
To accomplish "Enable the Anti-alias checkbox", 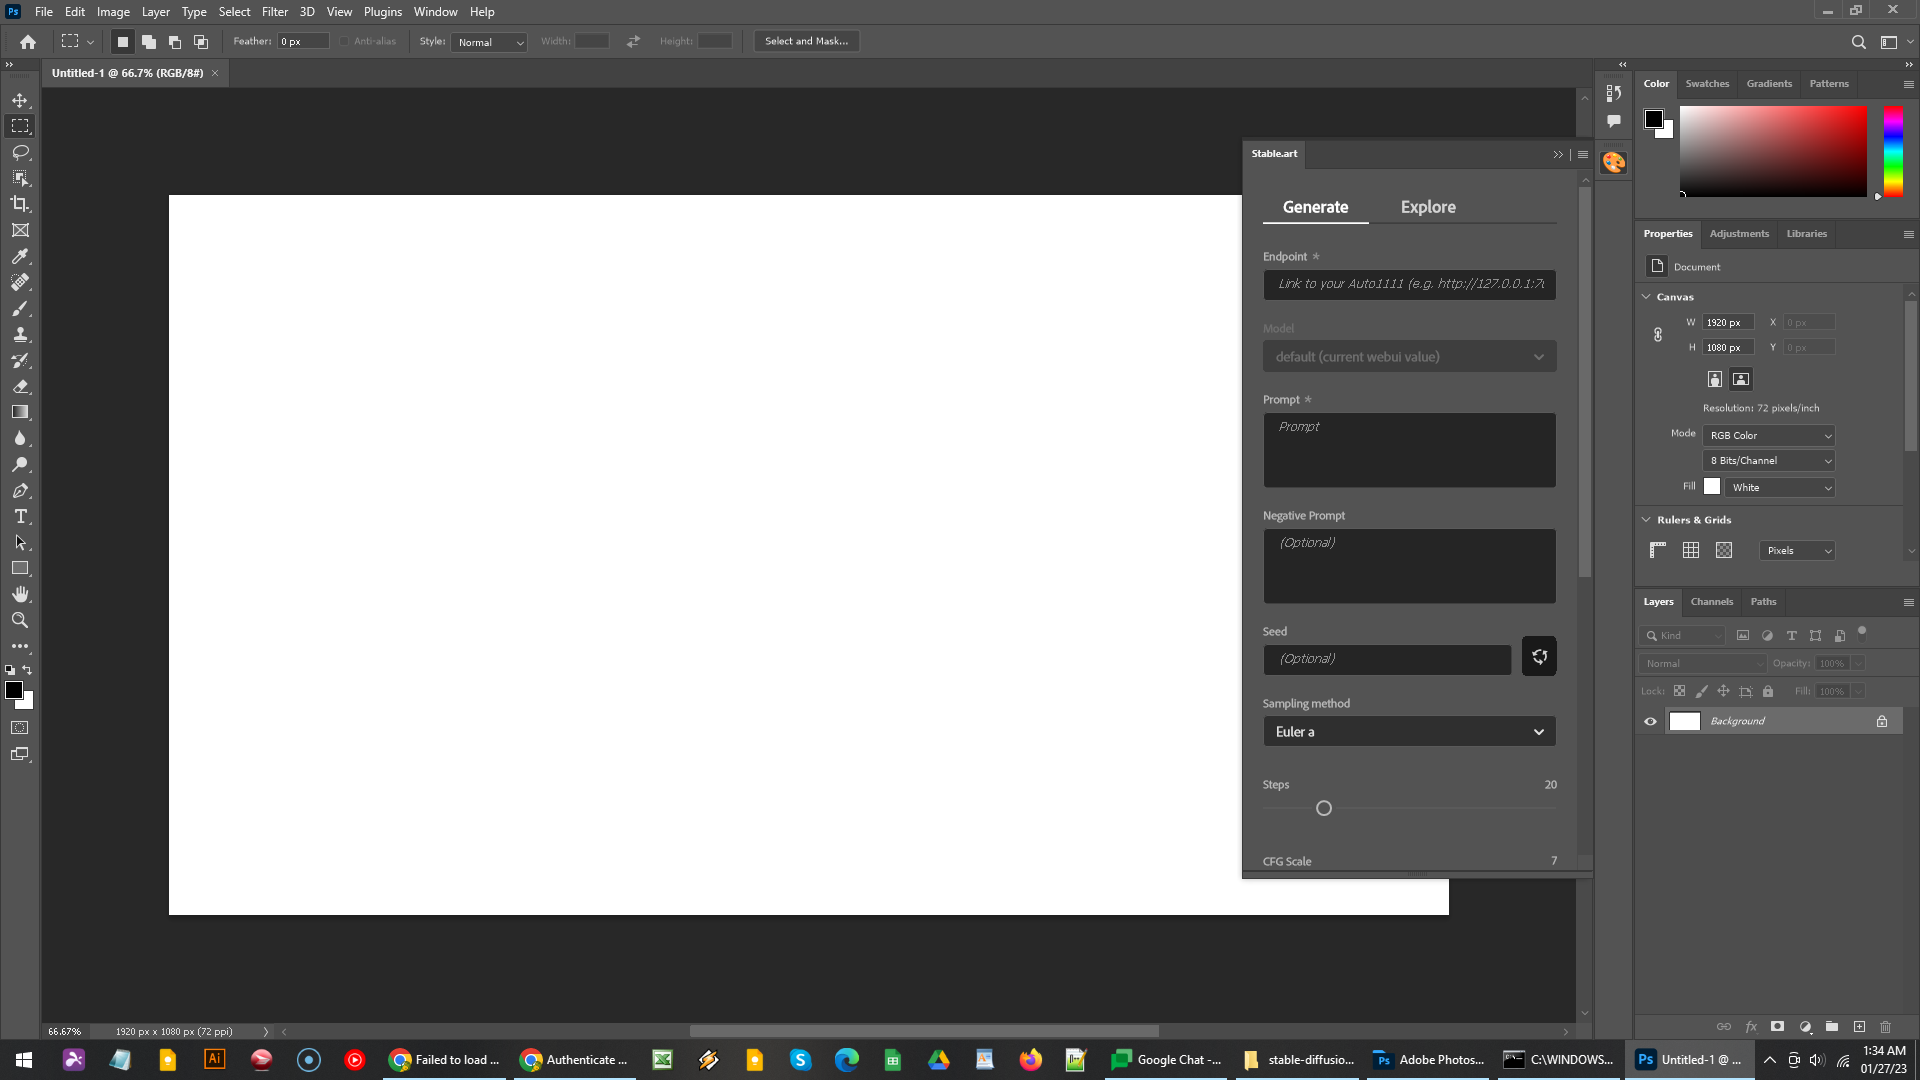I will [x=342, y=41].
